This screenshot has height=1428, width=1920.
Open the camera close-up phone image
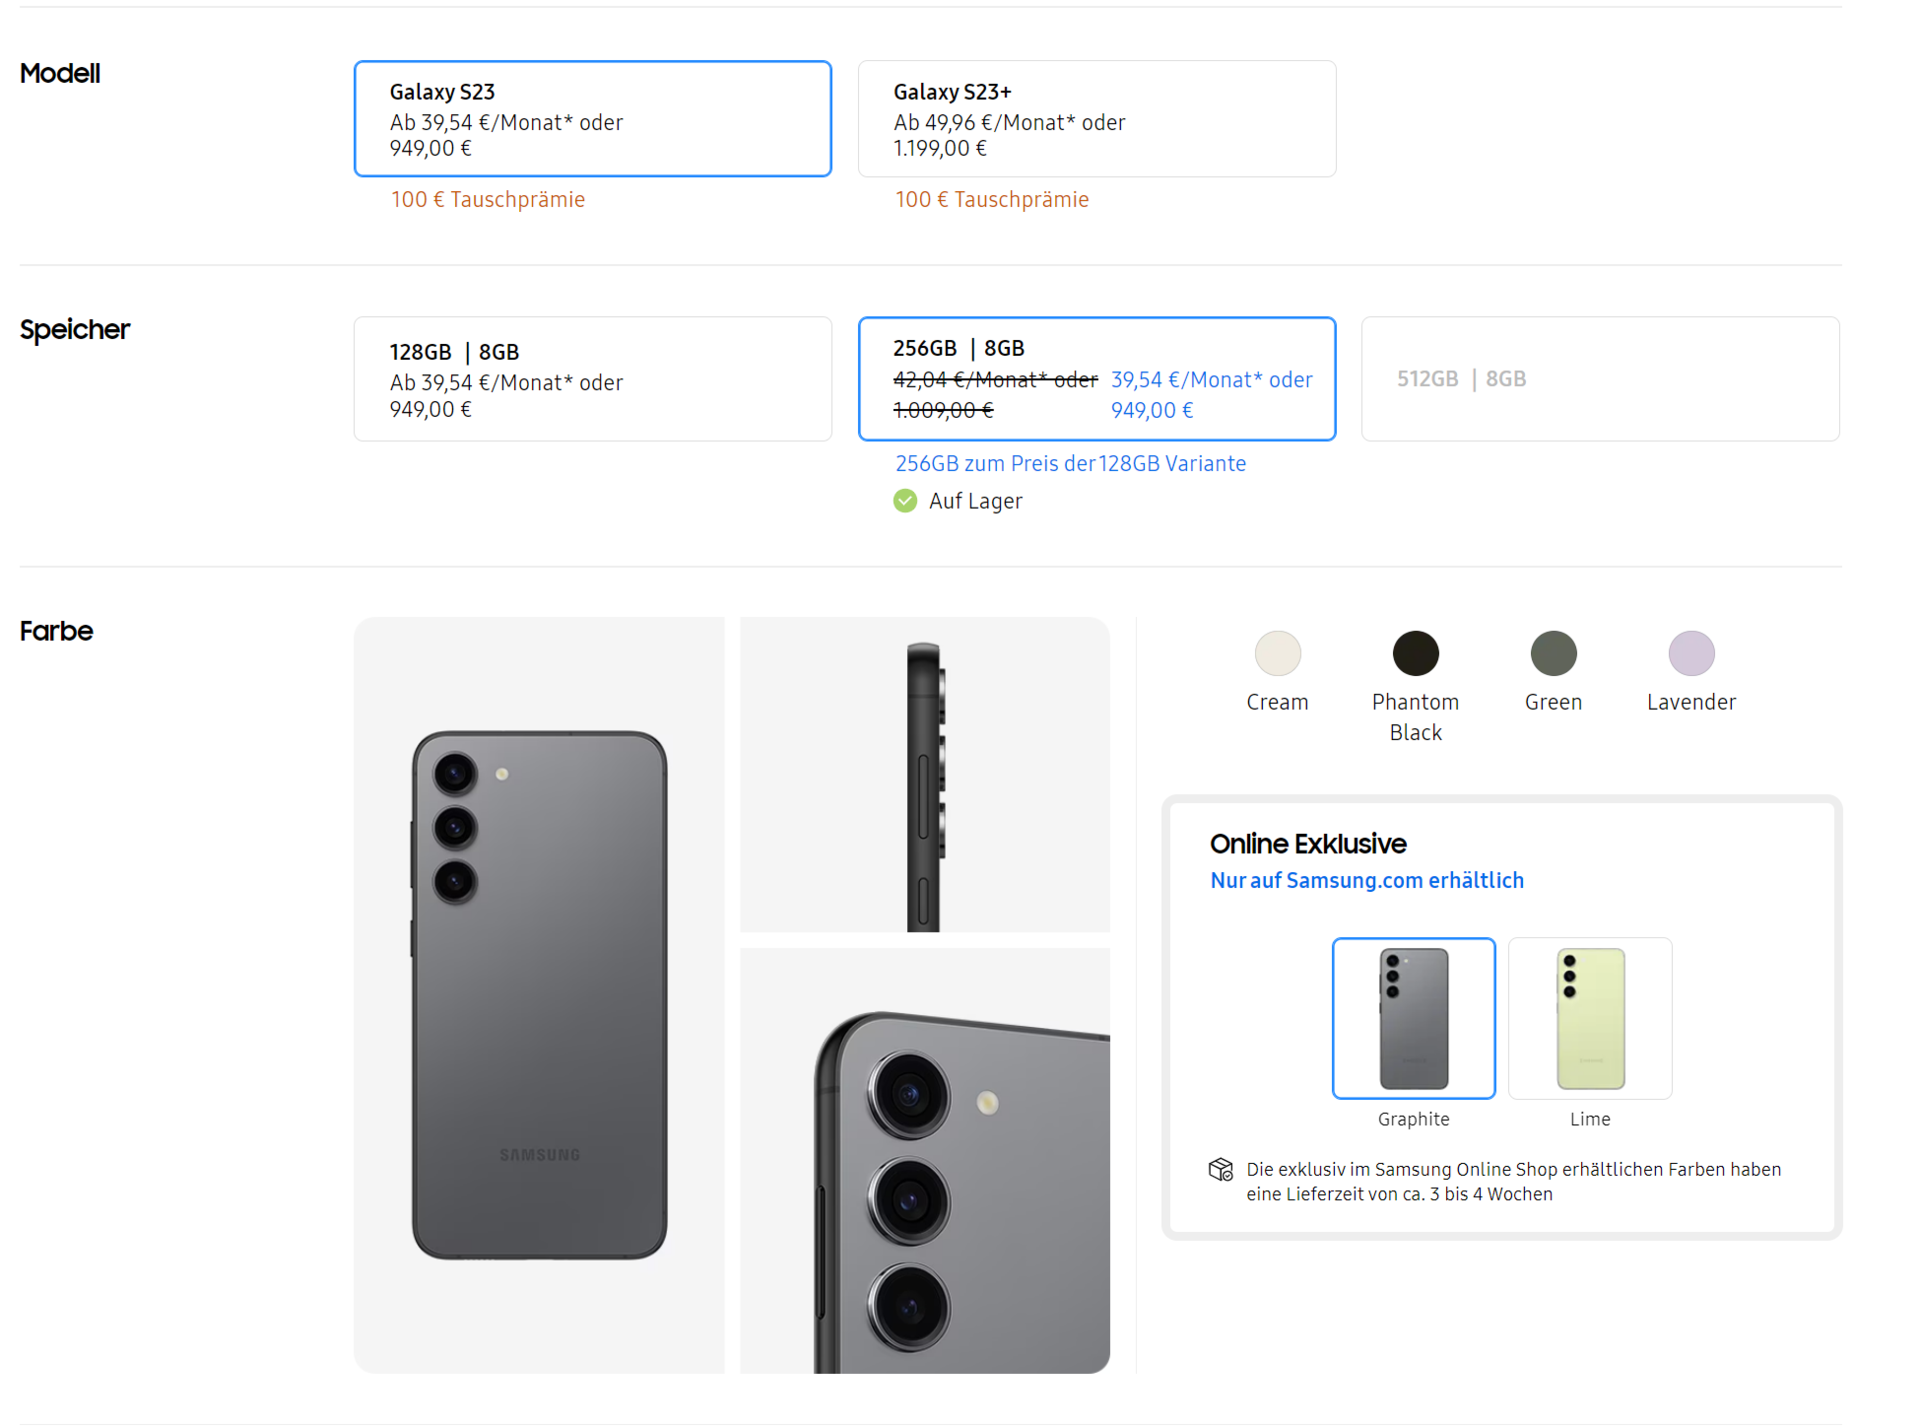(x=924, y=1160)
